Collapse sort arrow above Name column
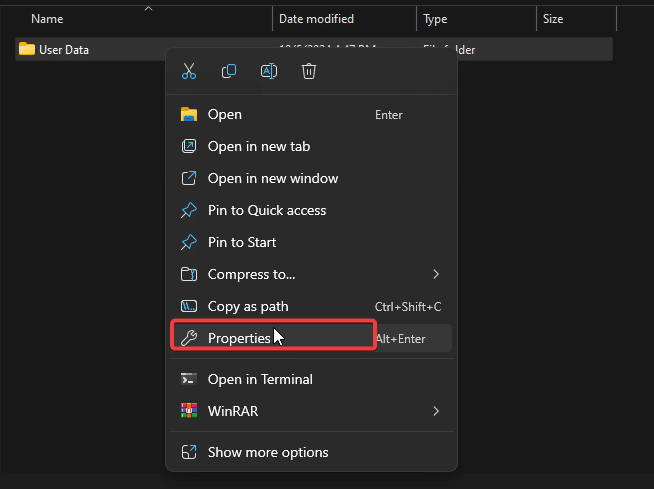The width and height of the screenshot is (654, 489). click(x=148, y=9)
